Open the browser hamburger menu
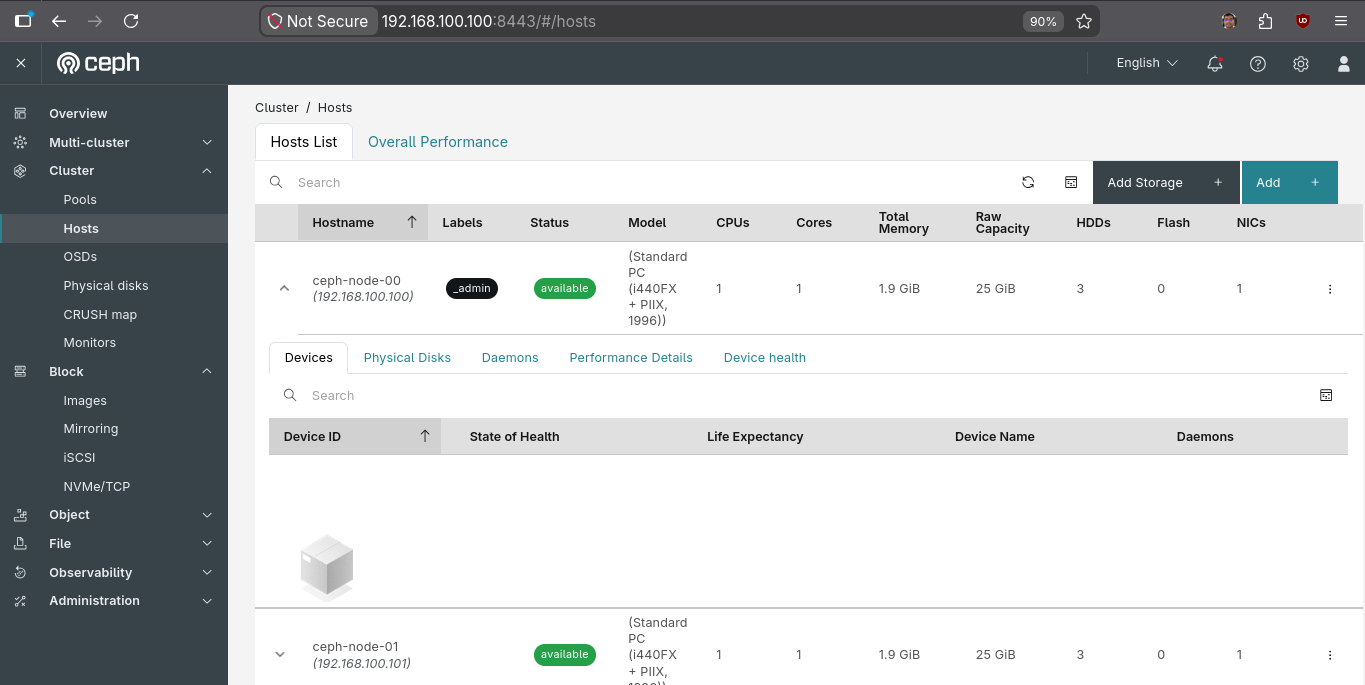Screen dimensions: 1365x685 (x=1341, y=21)
